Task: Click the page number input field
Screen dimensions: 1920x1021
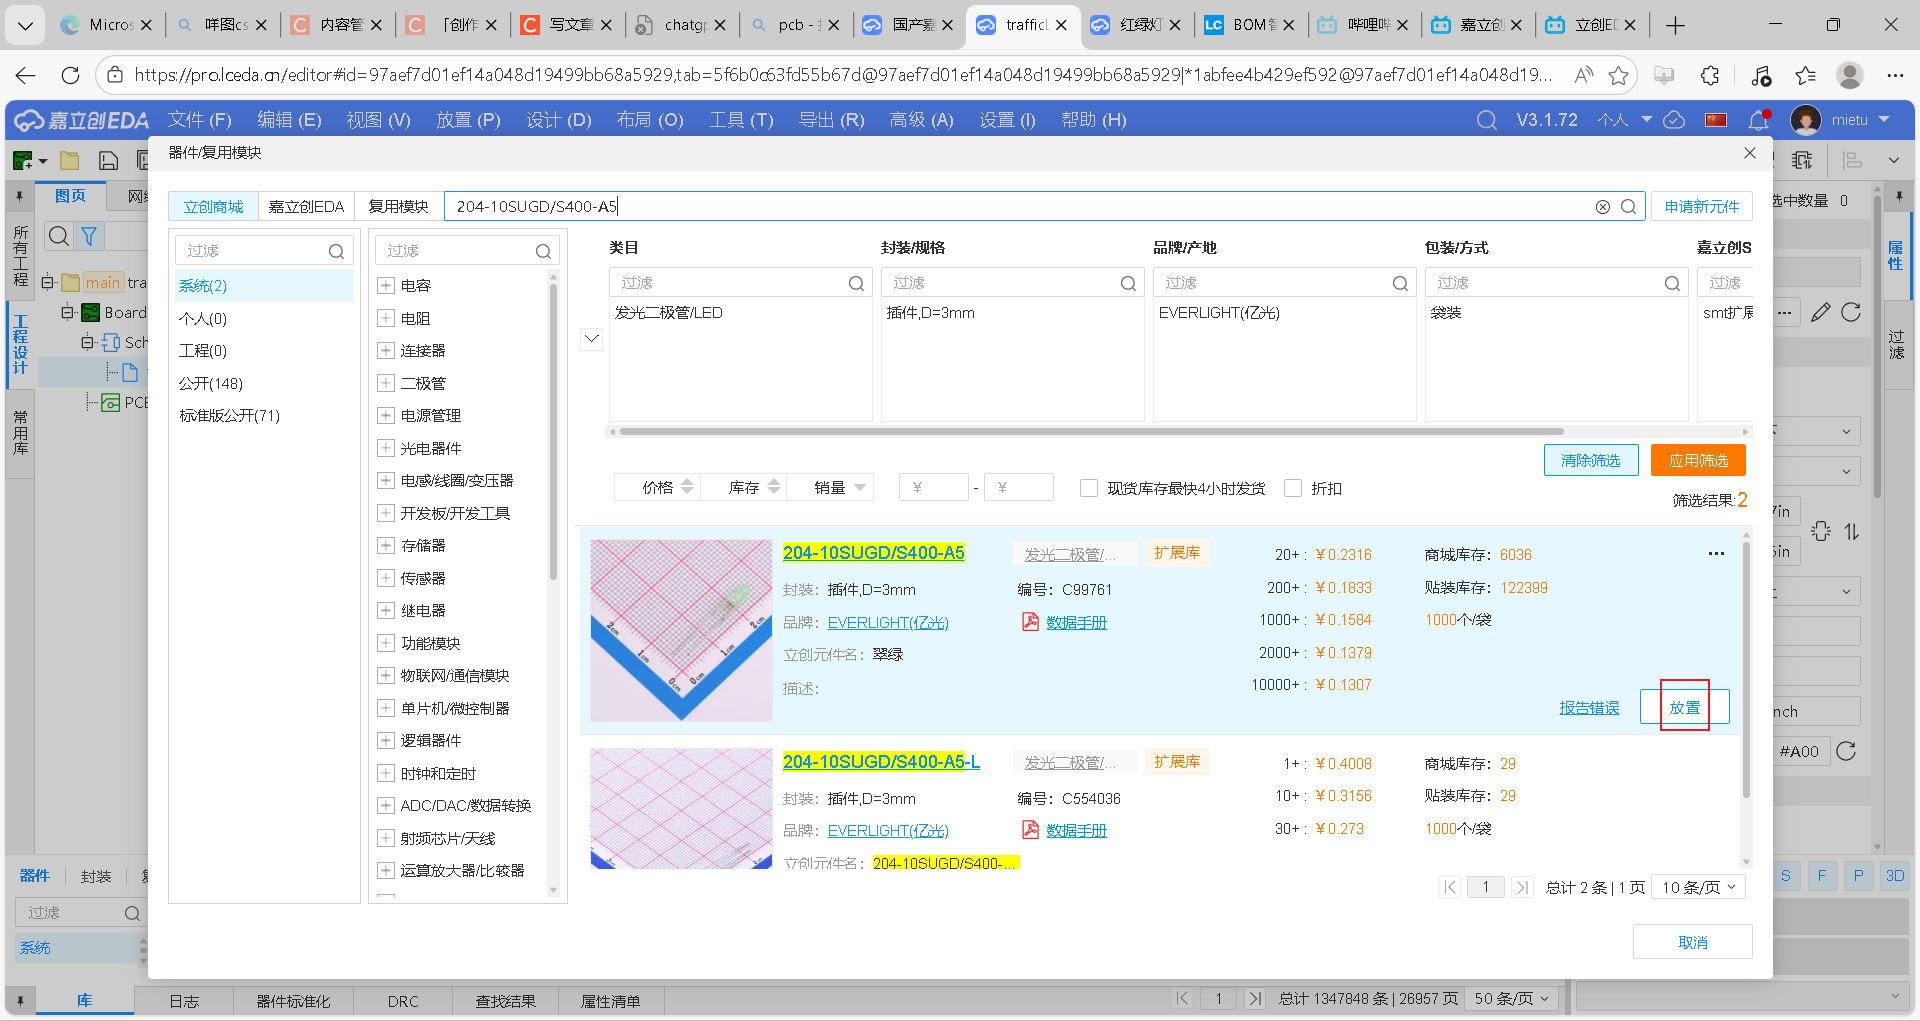Action: pyautogui.click(x=1486, y=887)
